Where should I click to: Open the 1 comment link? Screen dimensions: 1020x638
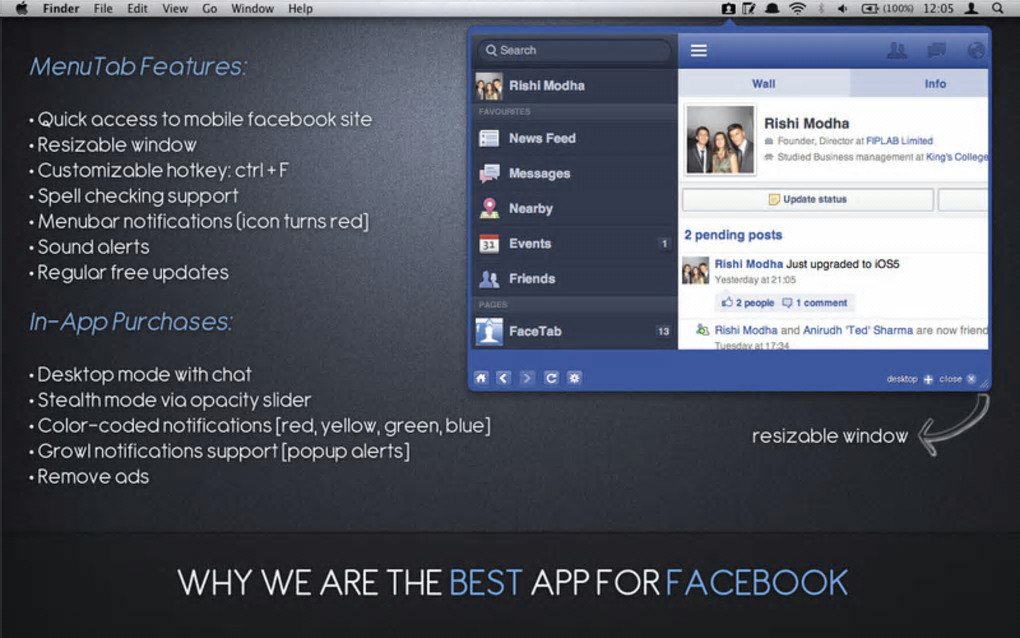pos(814,303)
